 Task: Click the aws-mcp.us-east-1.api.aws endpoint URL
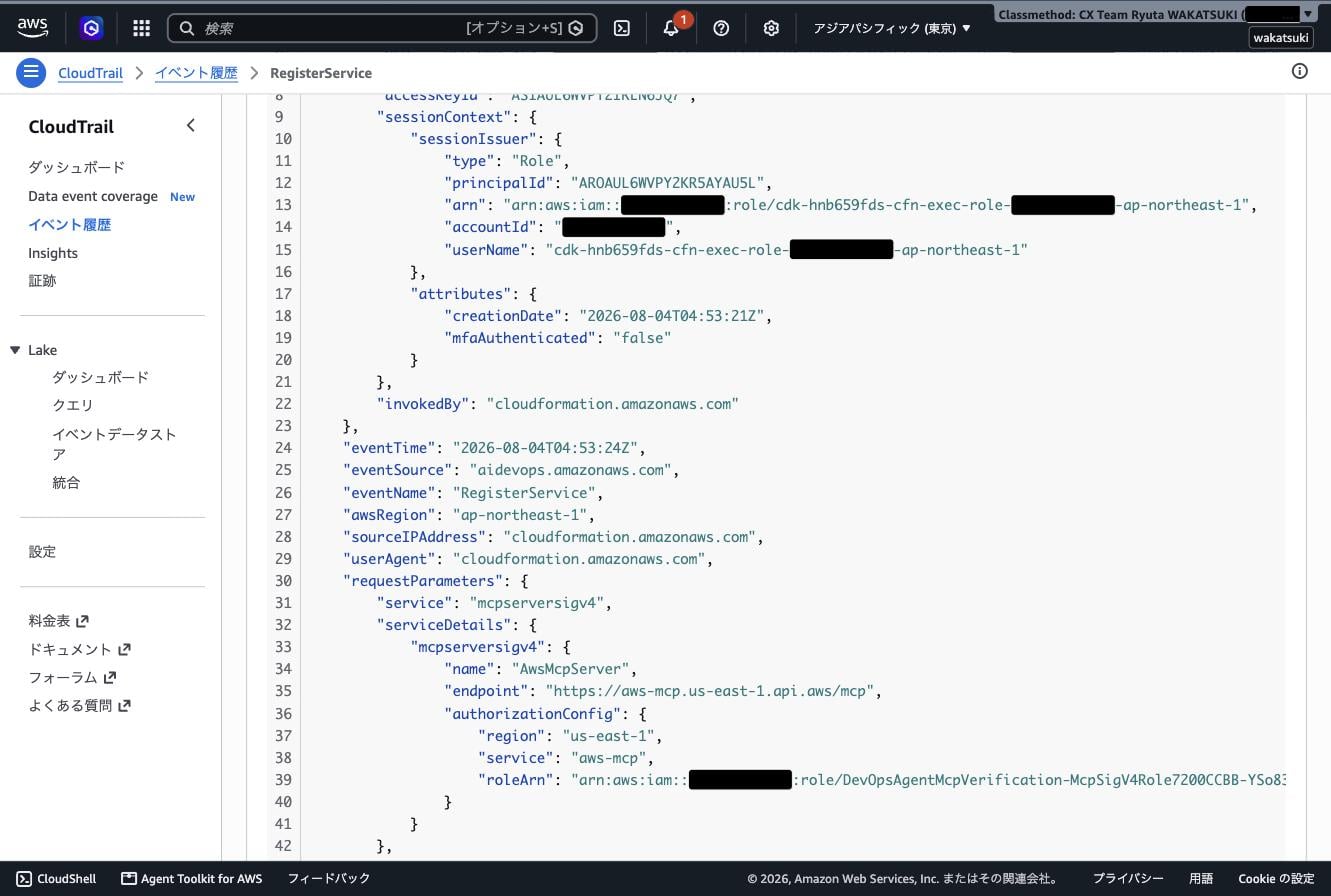pos(710,691)
